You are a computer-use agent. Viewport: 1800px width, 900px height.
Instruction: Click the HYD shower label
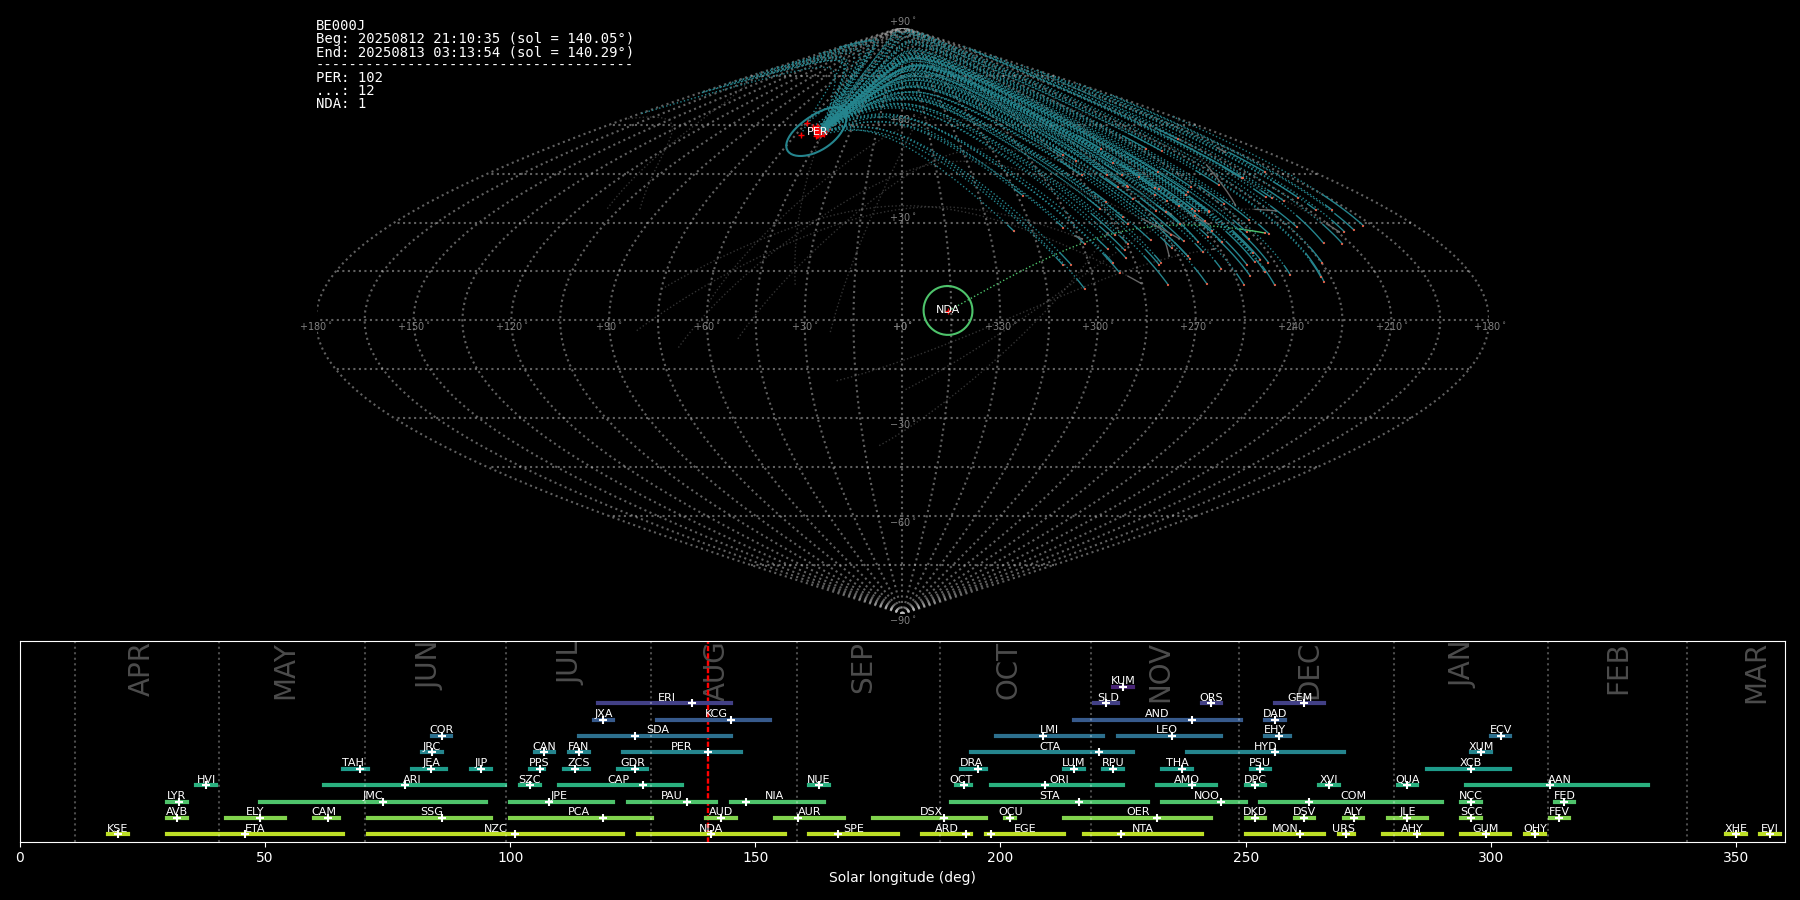[1265, 747]
